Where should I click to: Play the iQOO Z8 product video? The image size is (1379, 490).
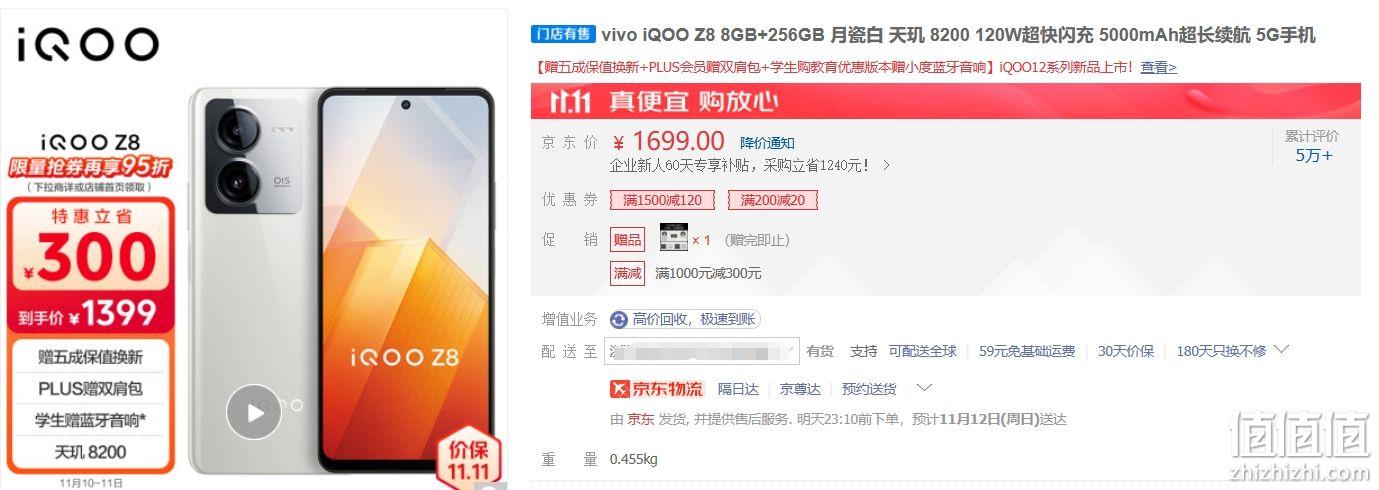[253, 412]
